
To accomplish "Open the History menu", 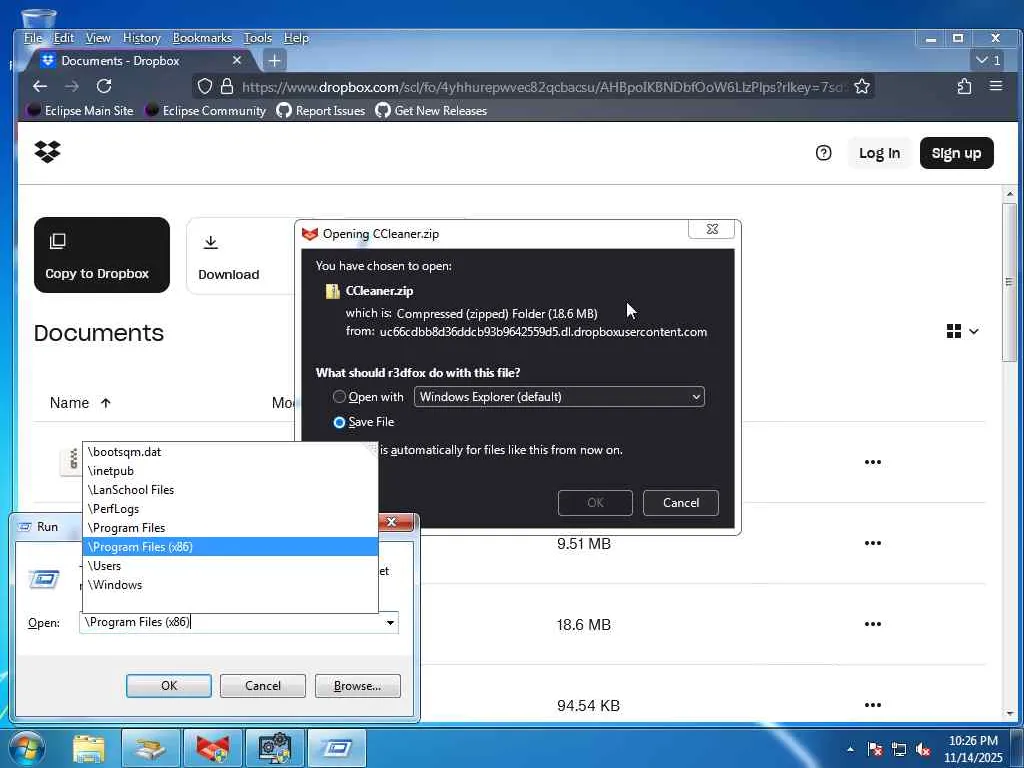I will pyautogui.click(x=142, y=38).
